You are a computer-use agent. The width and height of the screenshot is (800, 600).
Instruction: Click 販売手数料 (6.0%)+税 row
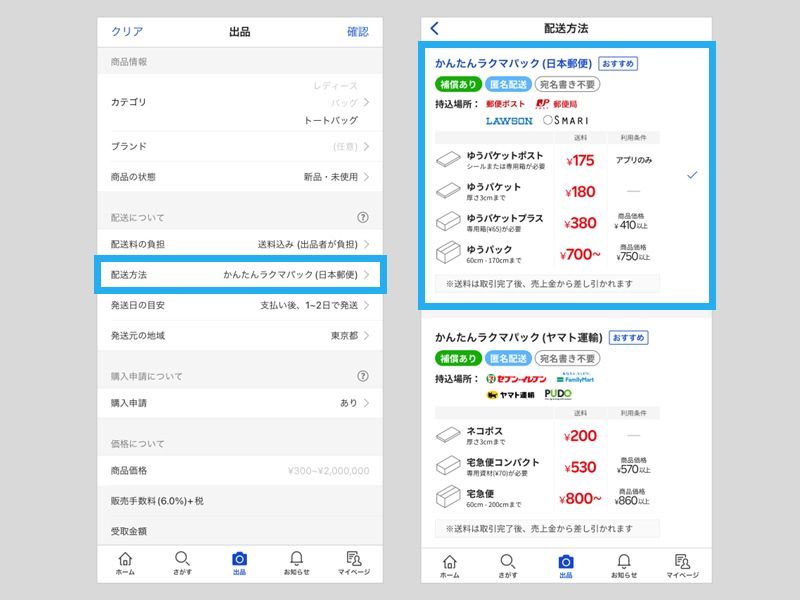(240, 501)
